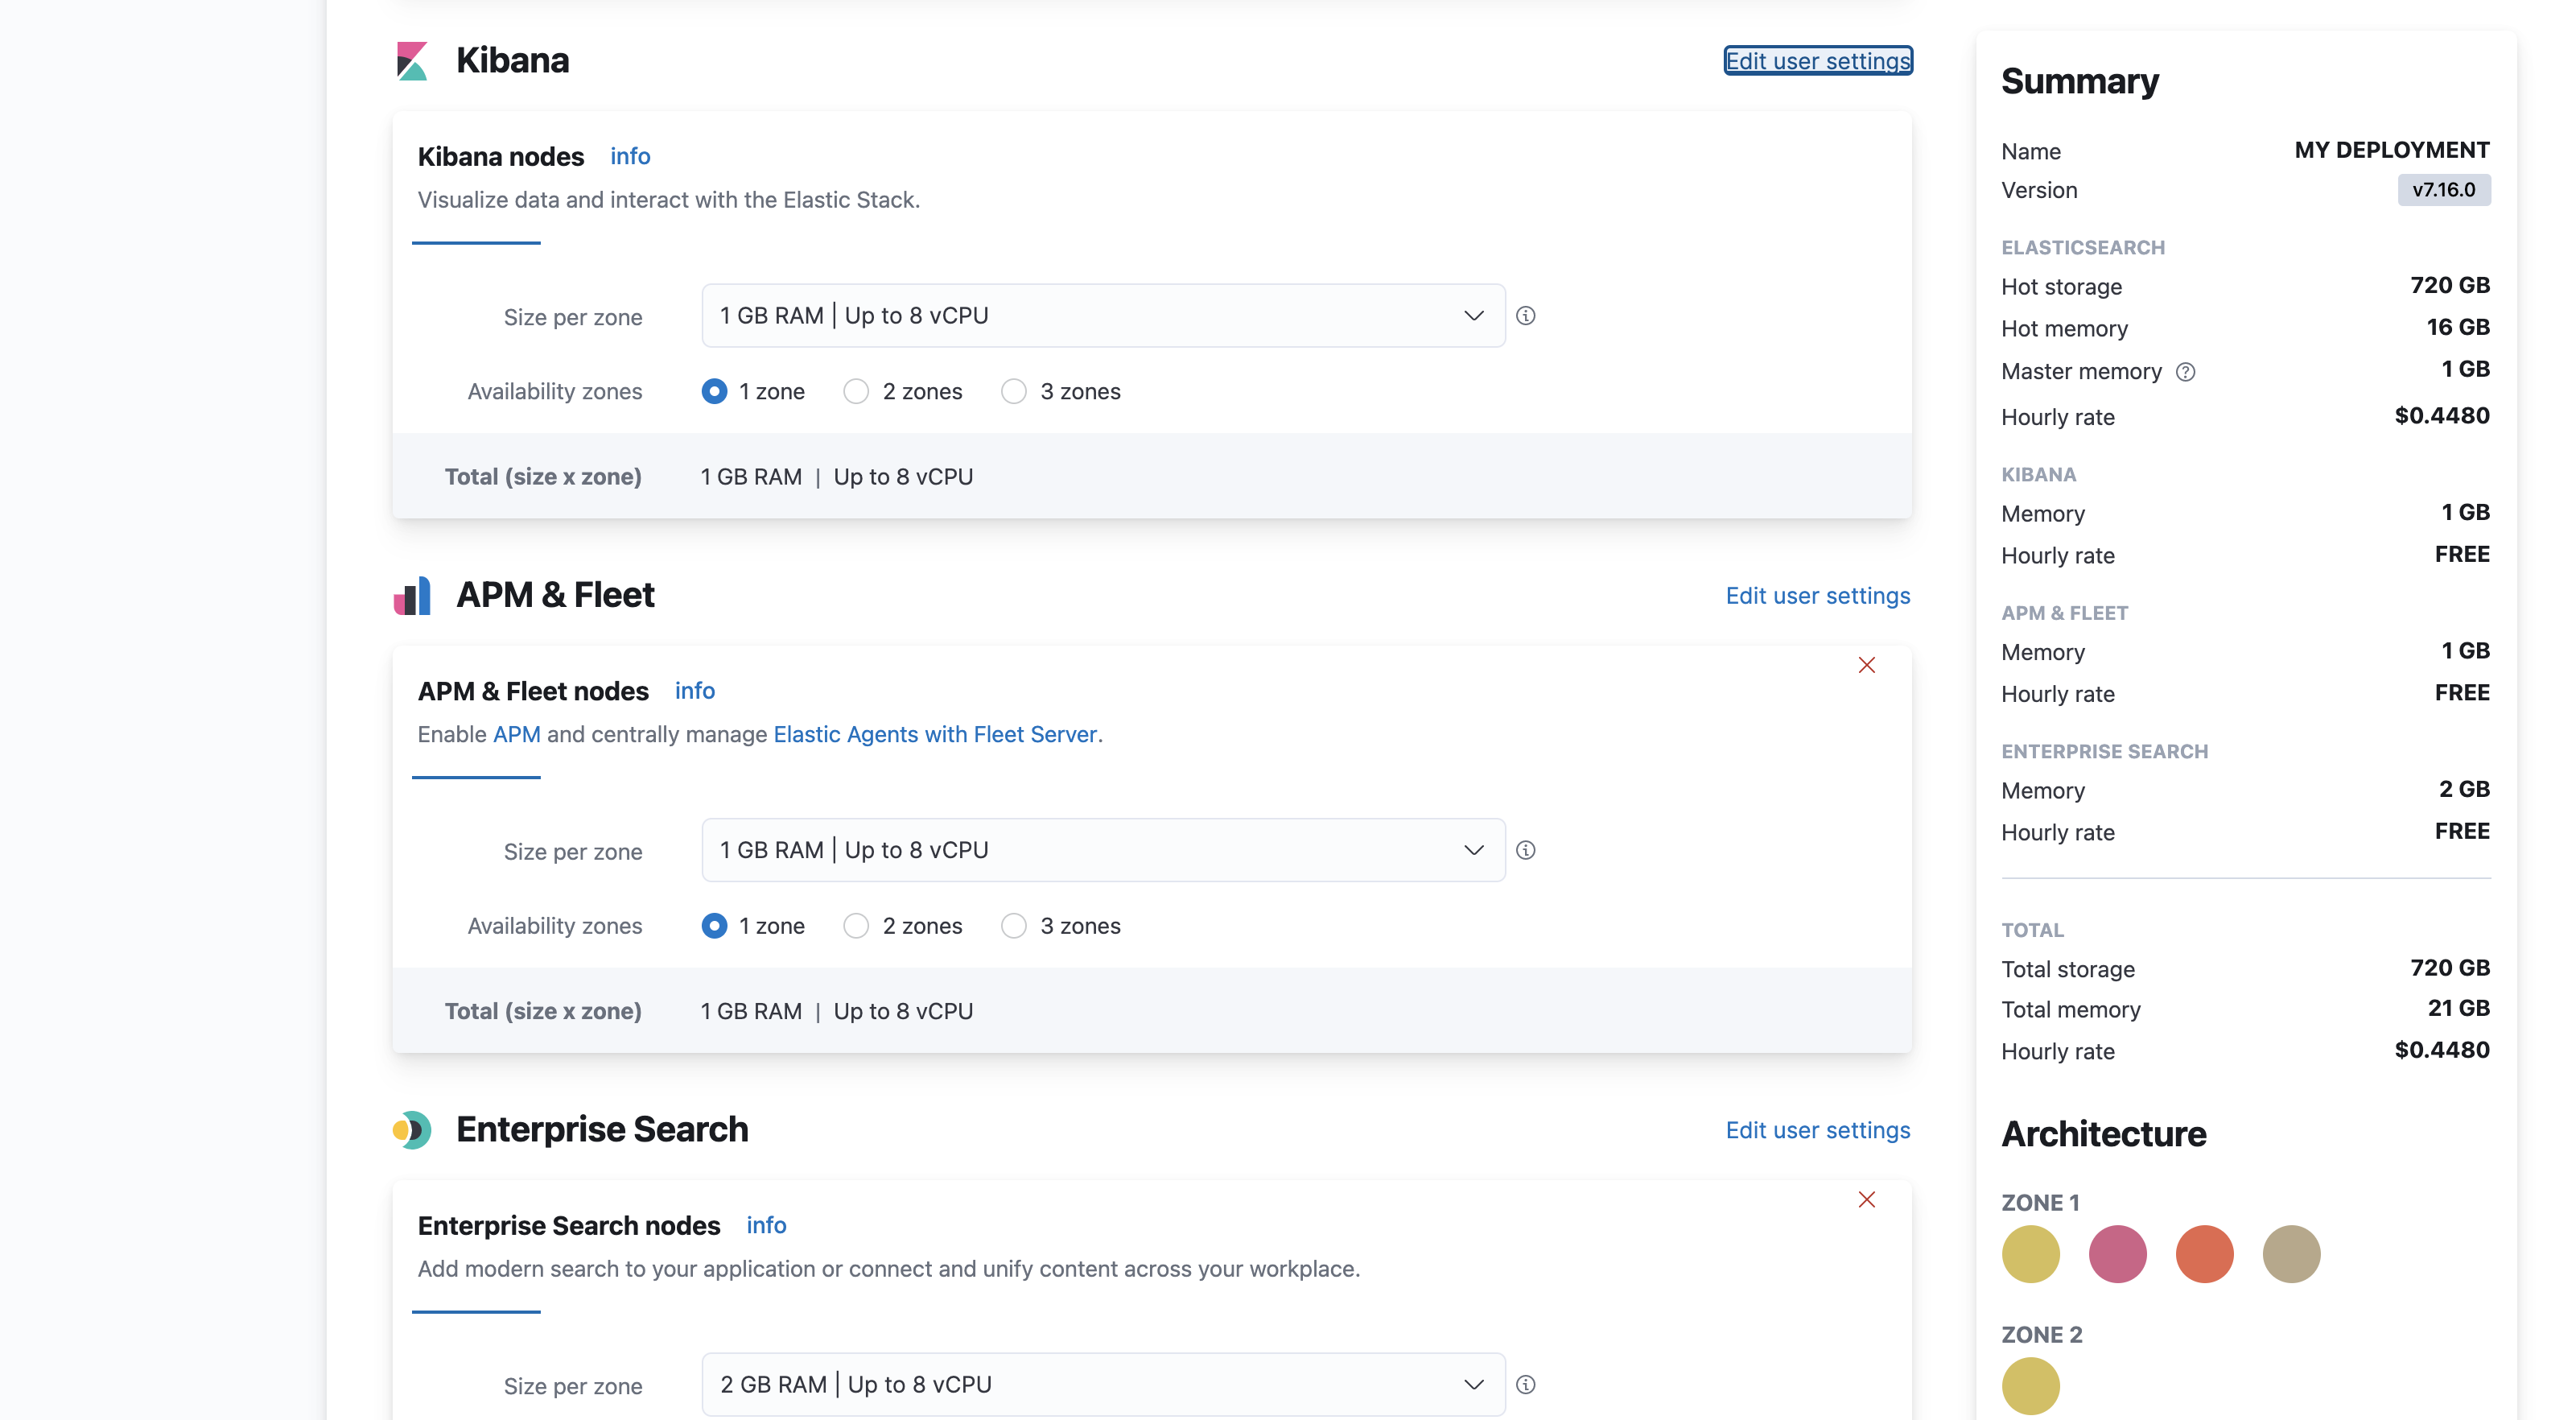Select 2 zones for APM & Fleet
Viewport: 2576px width, 1420px height.
(x=856, y=926)
